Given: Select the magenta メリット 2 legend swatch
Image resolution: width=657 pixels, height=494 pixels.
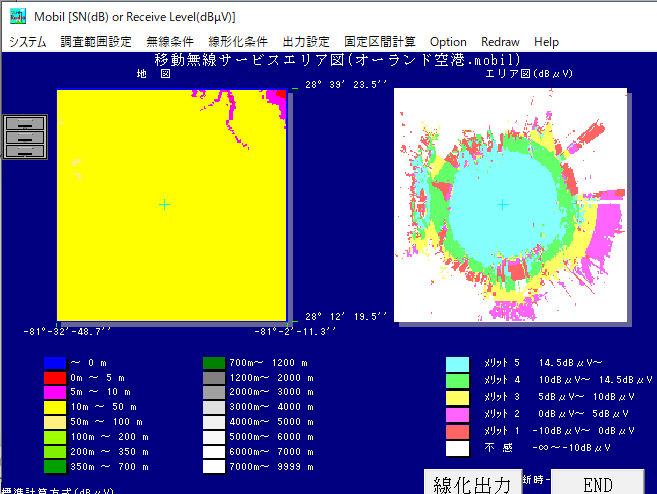Looking at the screenshot, I should (457, 413).
